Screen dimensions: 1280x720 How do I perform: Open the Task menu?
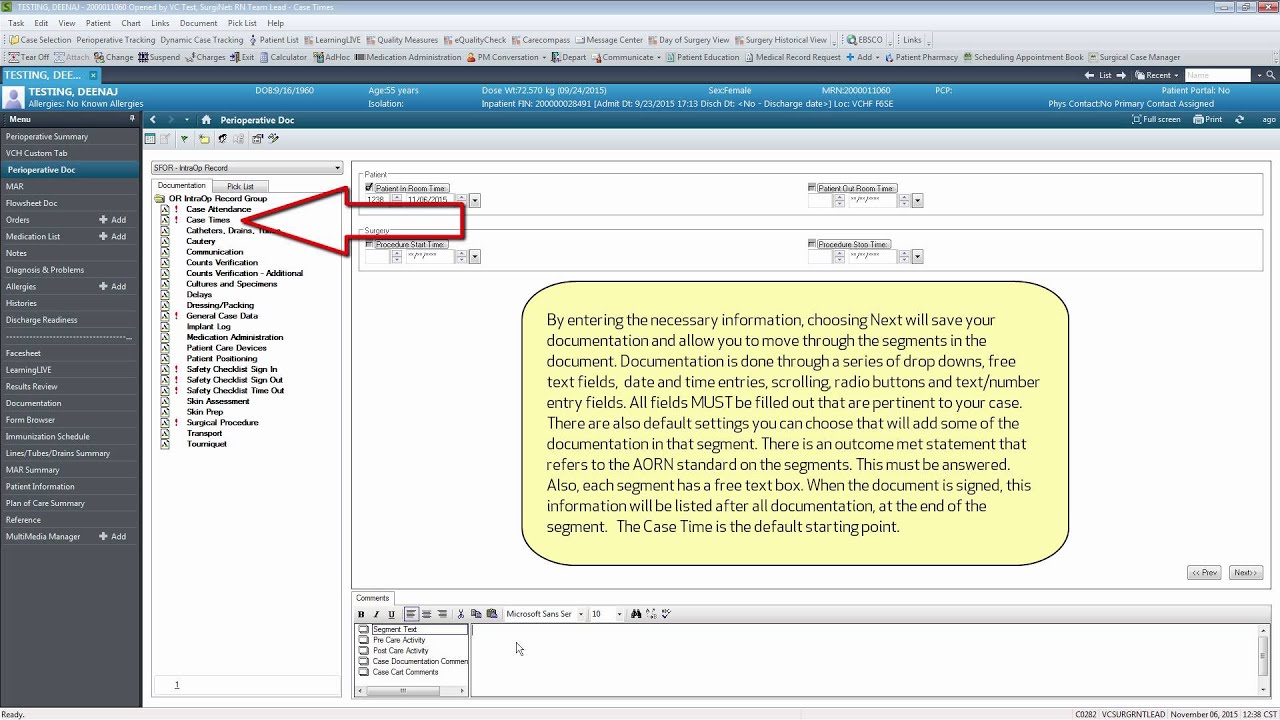point(16,23)
